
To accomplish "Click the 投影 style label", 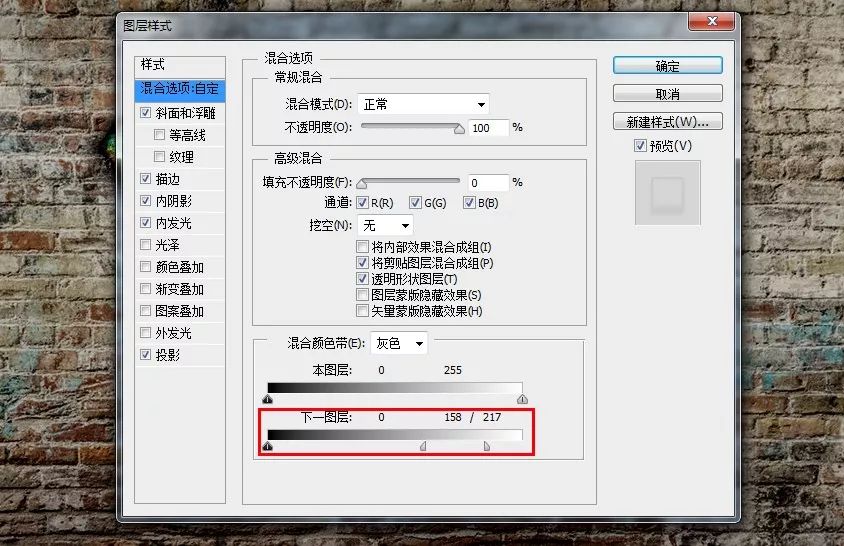I will point(167,355).
